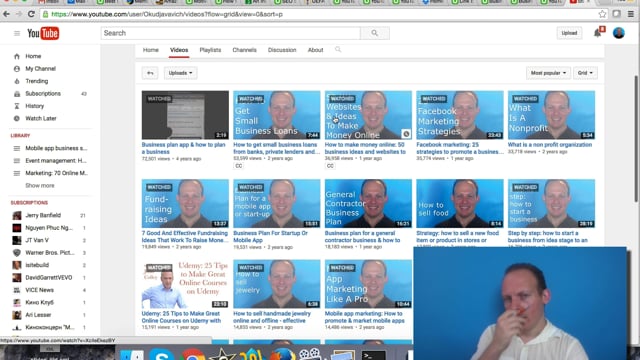Open the account avatar menu

point(619,33)
